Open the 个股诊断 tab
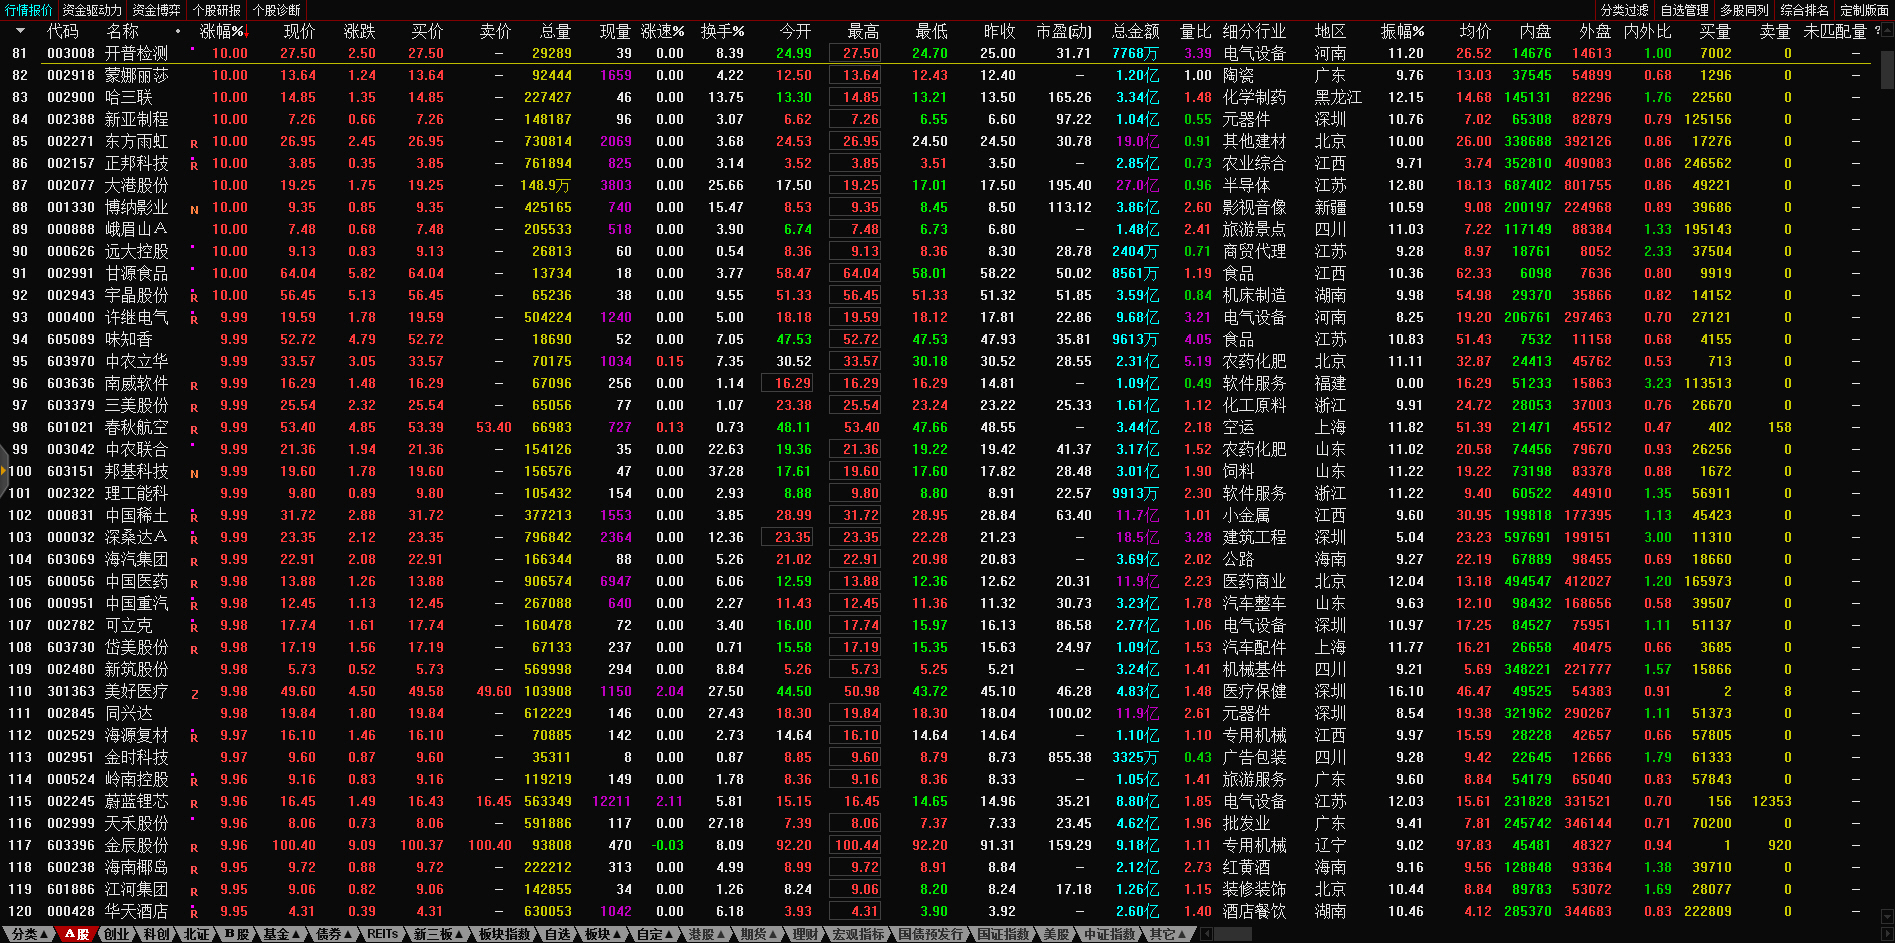The image size is (1895, 943). [x=277, y=10]
